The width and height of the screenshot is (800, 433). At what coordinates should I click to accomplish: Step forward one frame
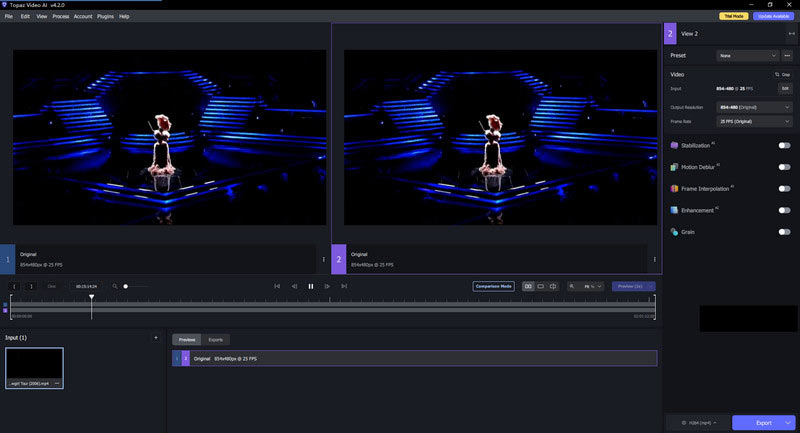point(327,286)
